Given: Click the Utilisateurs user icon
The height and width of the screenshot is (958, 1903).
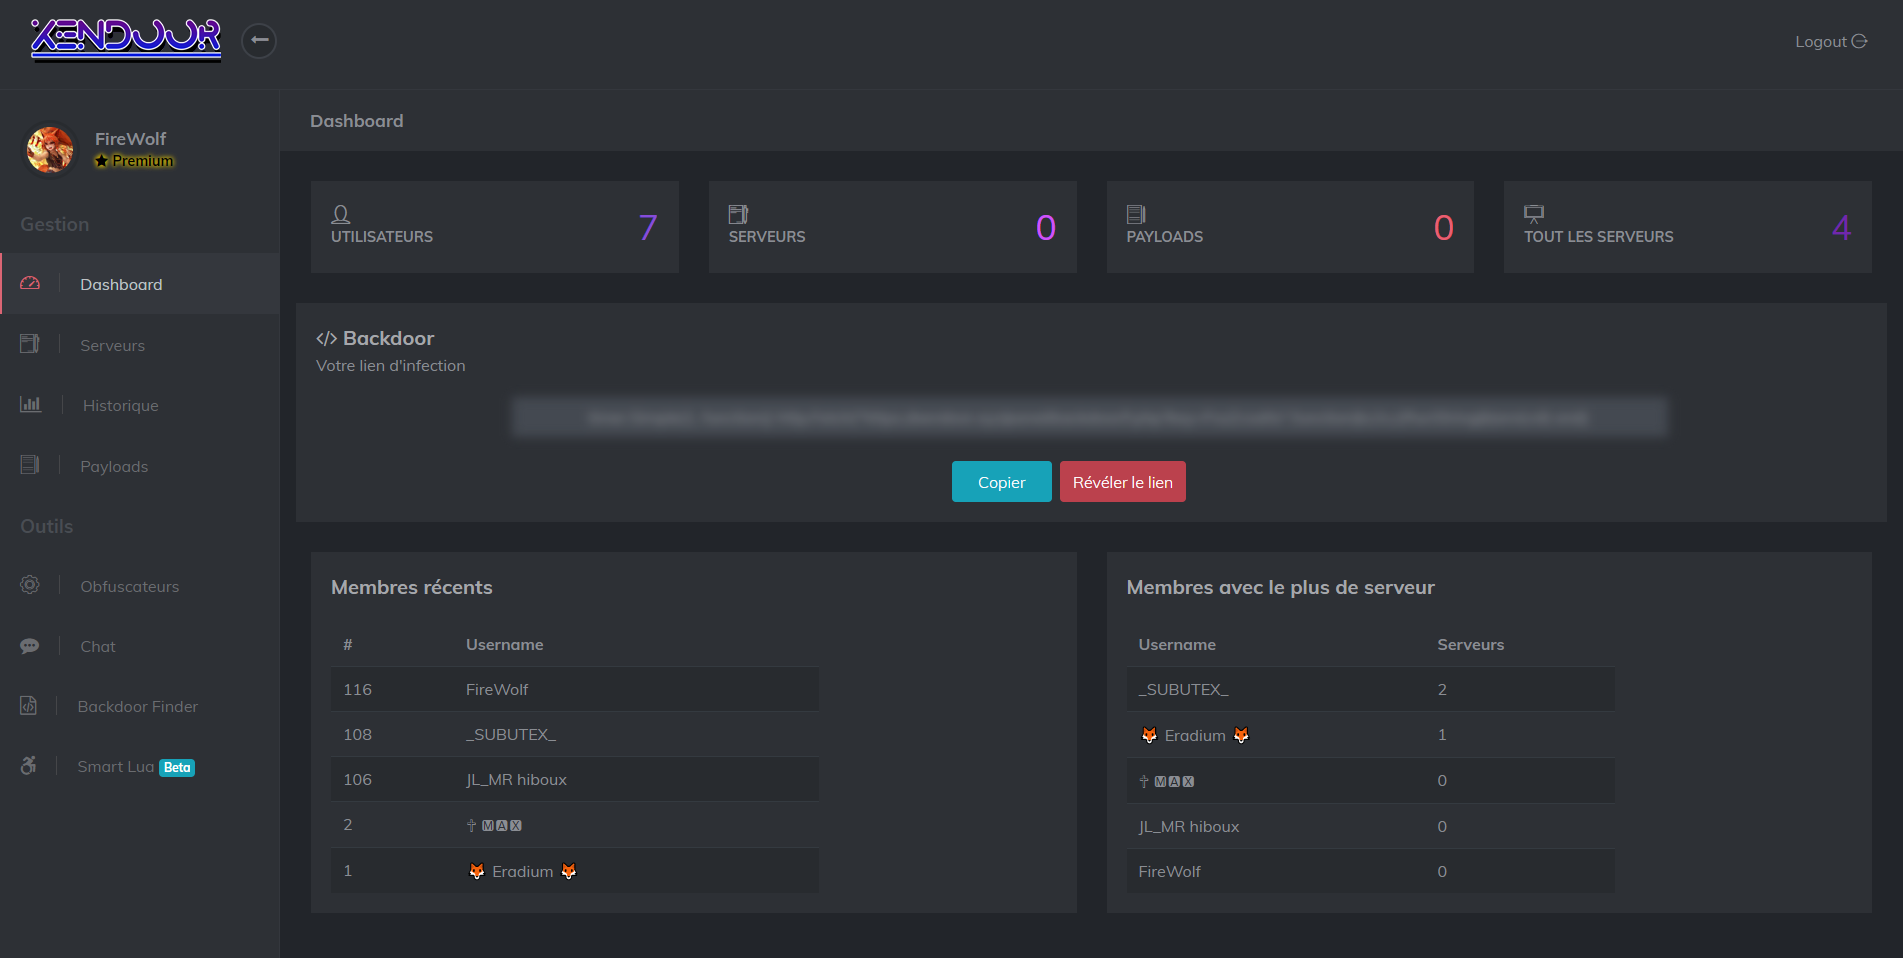Looking at the screenshot, I should point(341,214).
